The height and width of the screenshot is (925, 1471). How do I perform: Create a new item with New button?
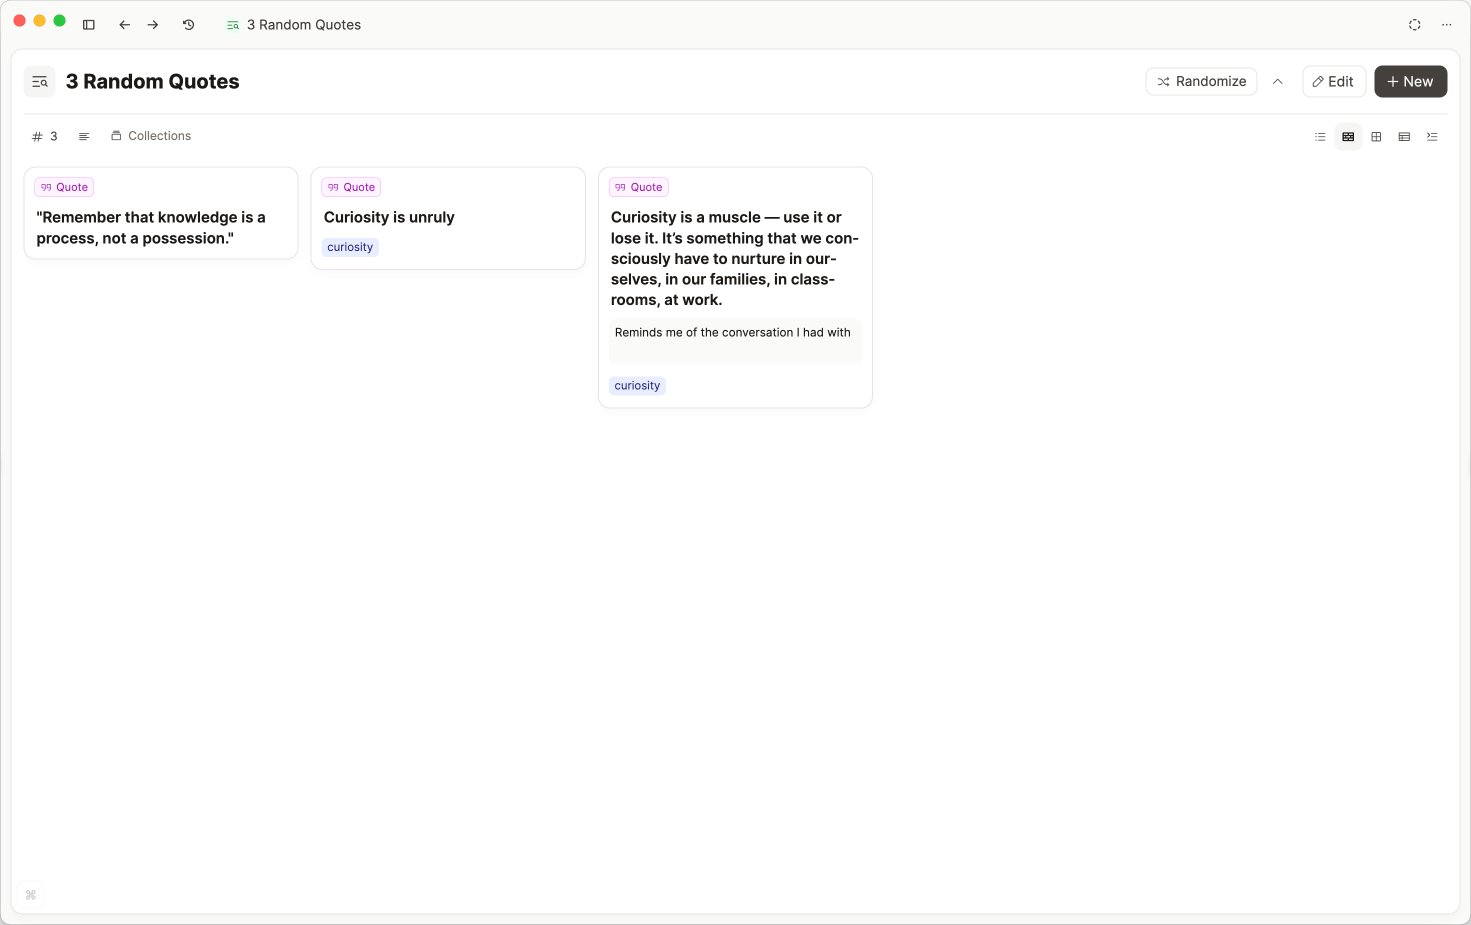pyautogui.click(x=1410, y=82)
